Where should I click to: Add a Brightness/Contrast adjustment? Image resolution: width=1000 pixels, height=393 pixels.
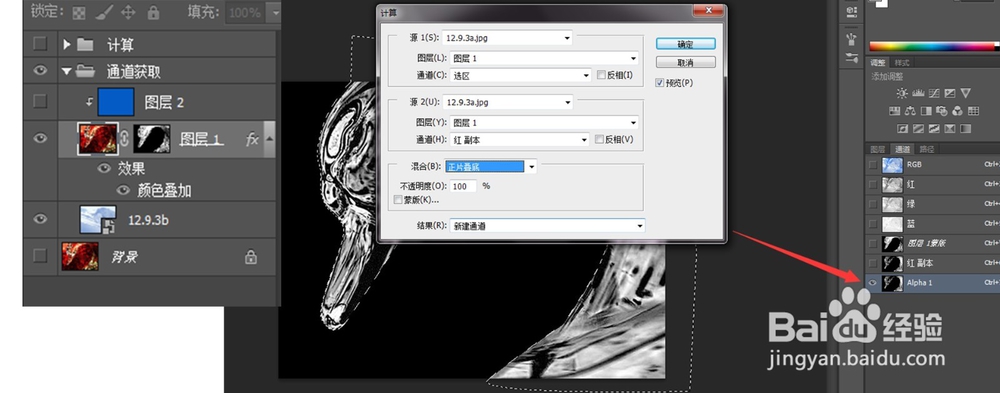902,93
